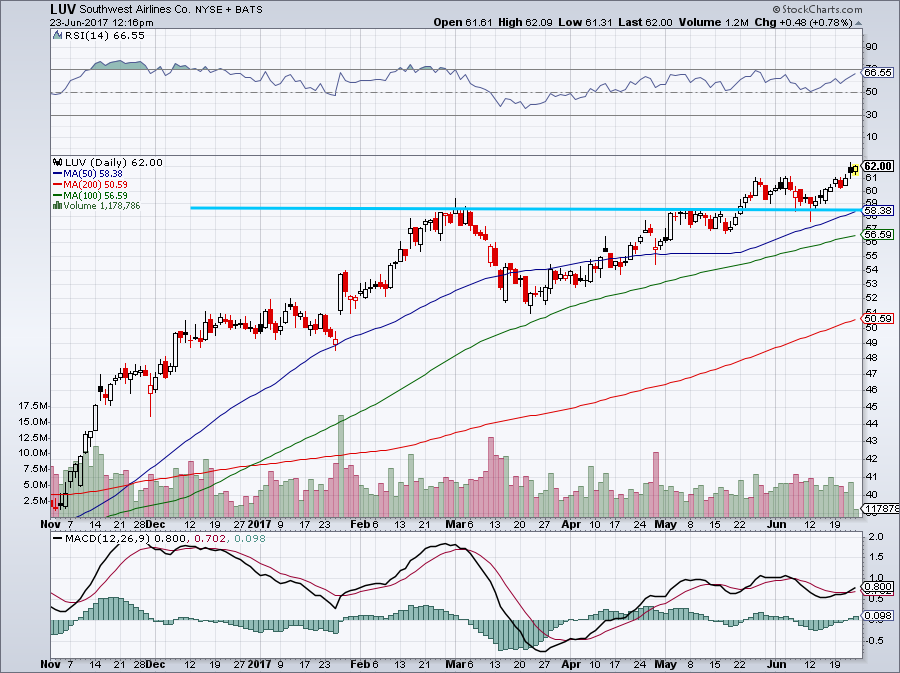Click the 56.59 green tag on price axis
The width and height of the screenshot is (900, 673).
tap(878, 235)
